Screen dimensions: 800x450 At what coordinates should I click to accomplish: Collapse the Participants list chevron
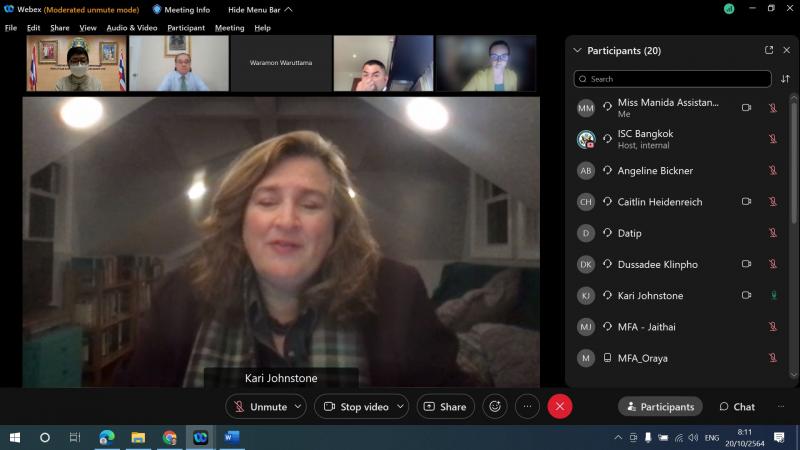[x=577, y=51]
